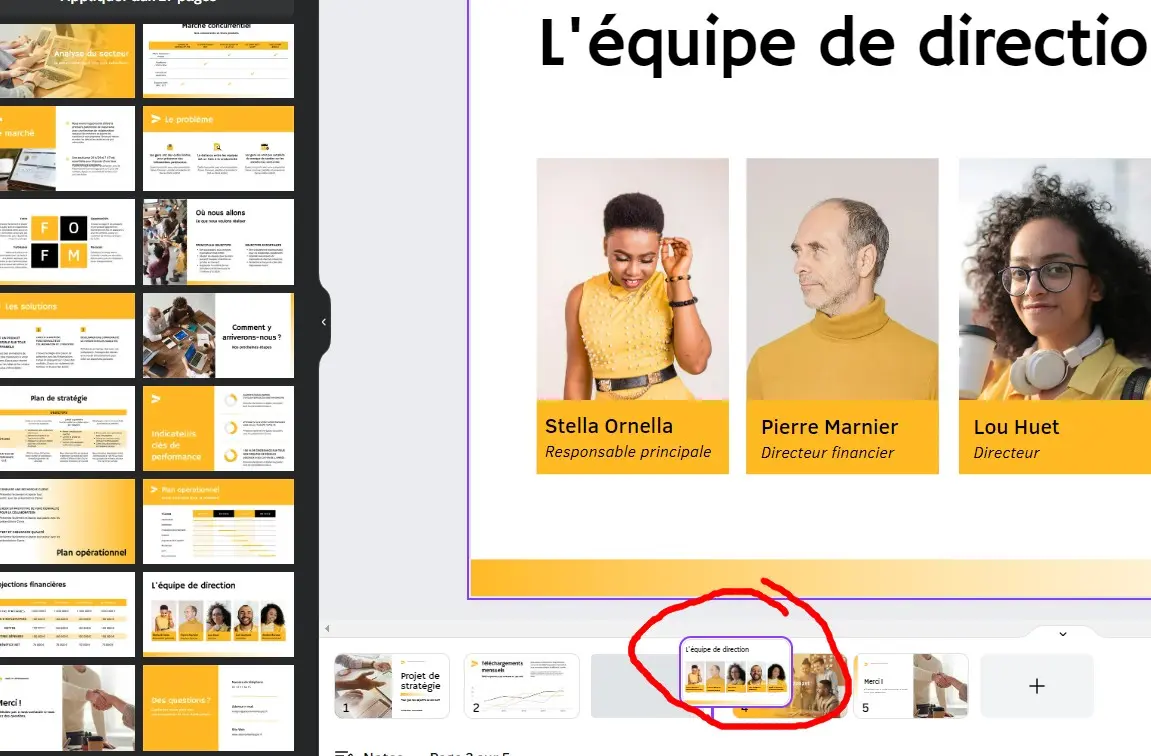Select page 5 'Merci !' thumbnail in strip
Image resolution: width=1151 pixels, height=756 pixels.
[910, 686]
